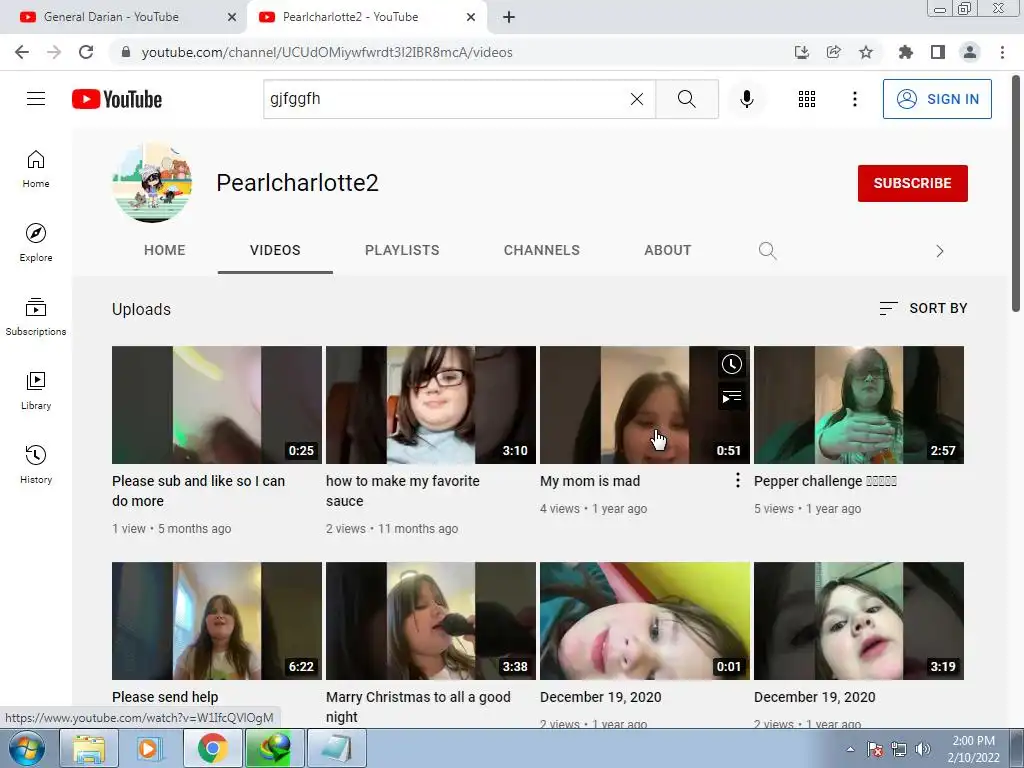Viewport: 1024px width, 768px height.
Task: Open video titled Please send help
Action: pyautogui.click(x=165, y=697)
